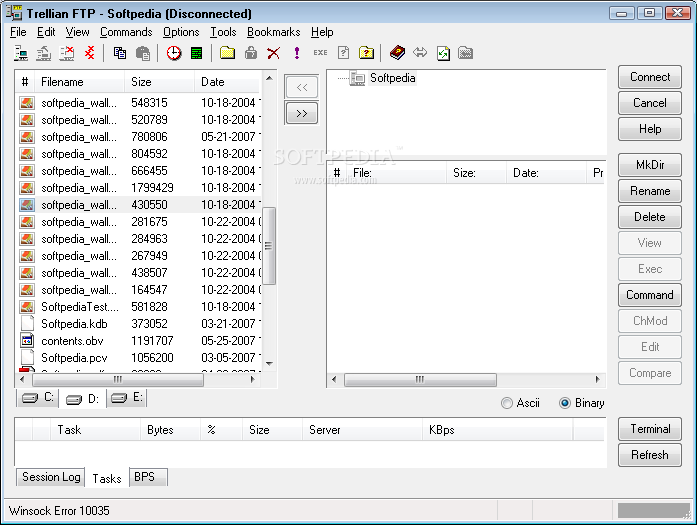Screen dimensions: 697x525
Task: Sort local files by Date column header
Action: 228,82
